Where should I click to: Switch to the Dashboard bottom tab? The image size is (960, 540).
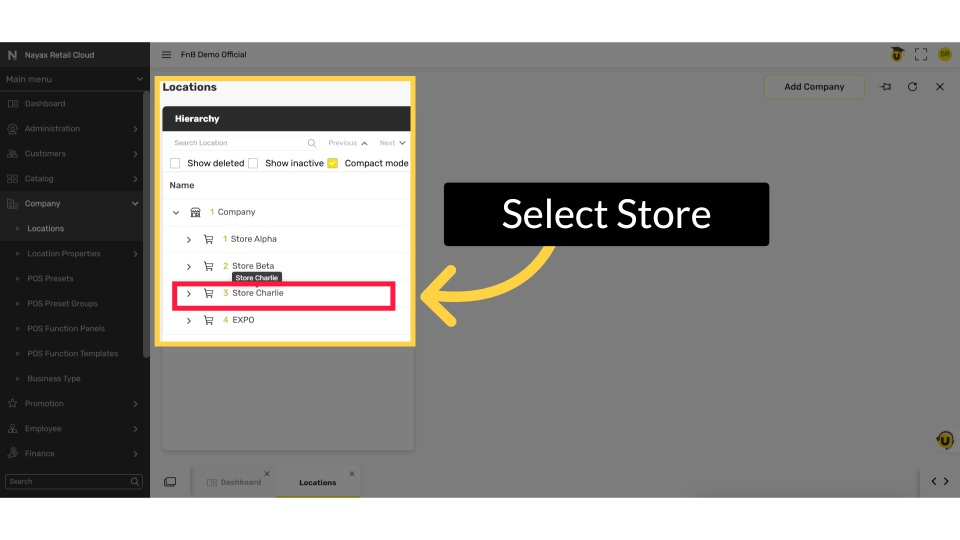coord(240,482)
